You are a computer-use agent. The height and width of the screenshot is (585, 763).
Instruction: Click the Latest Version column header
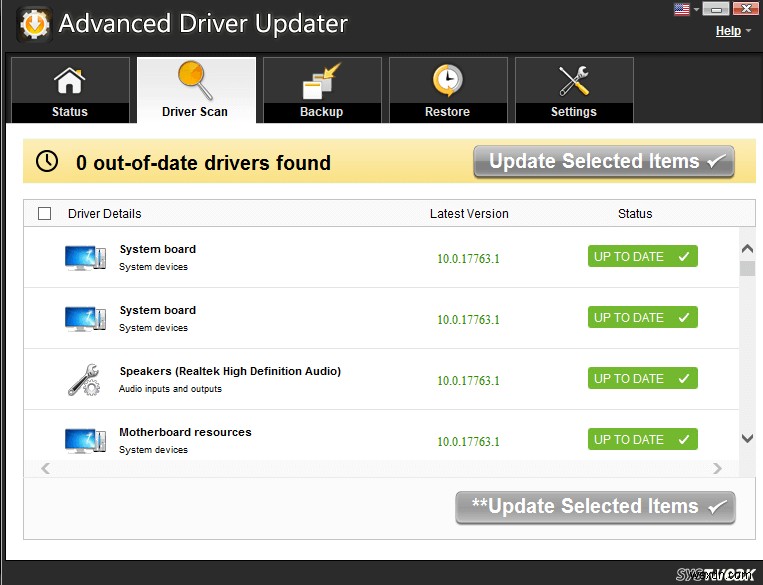(469, 214)
